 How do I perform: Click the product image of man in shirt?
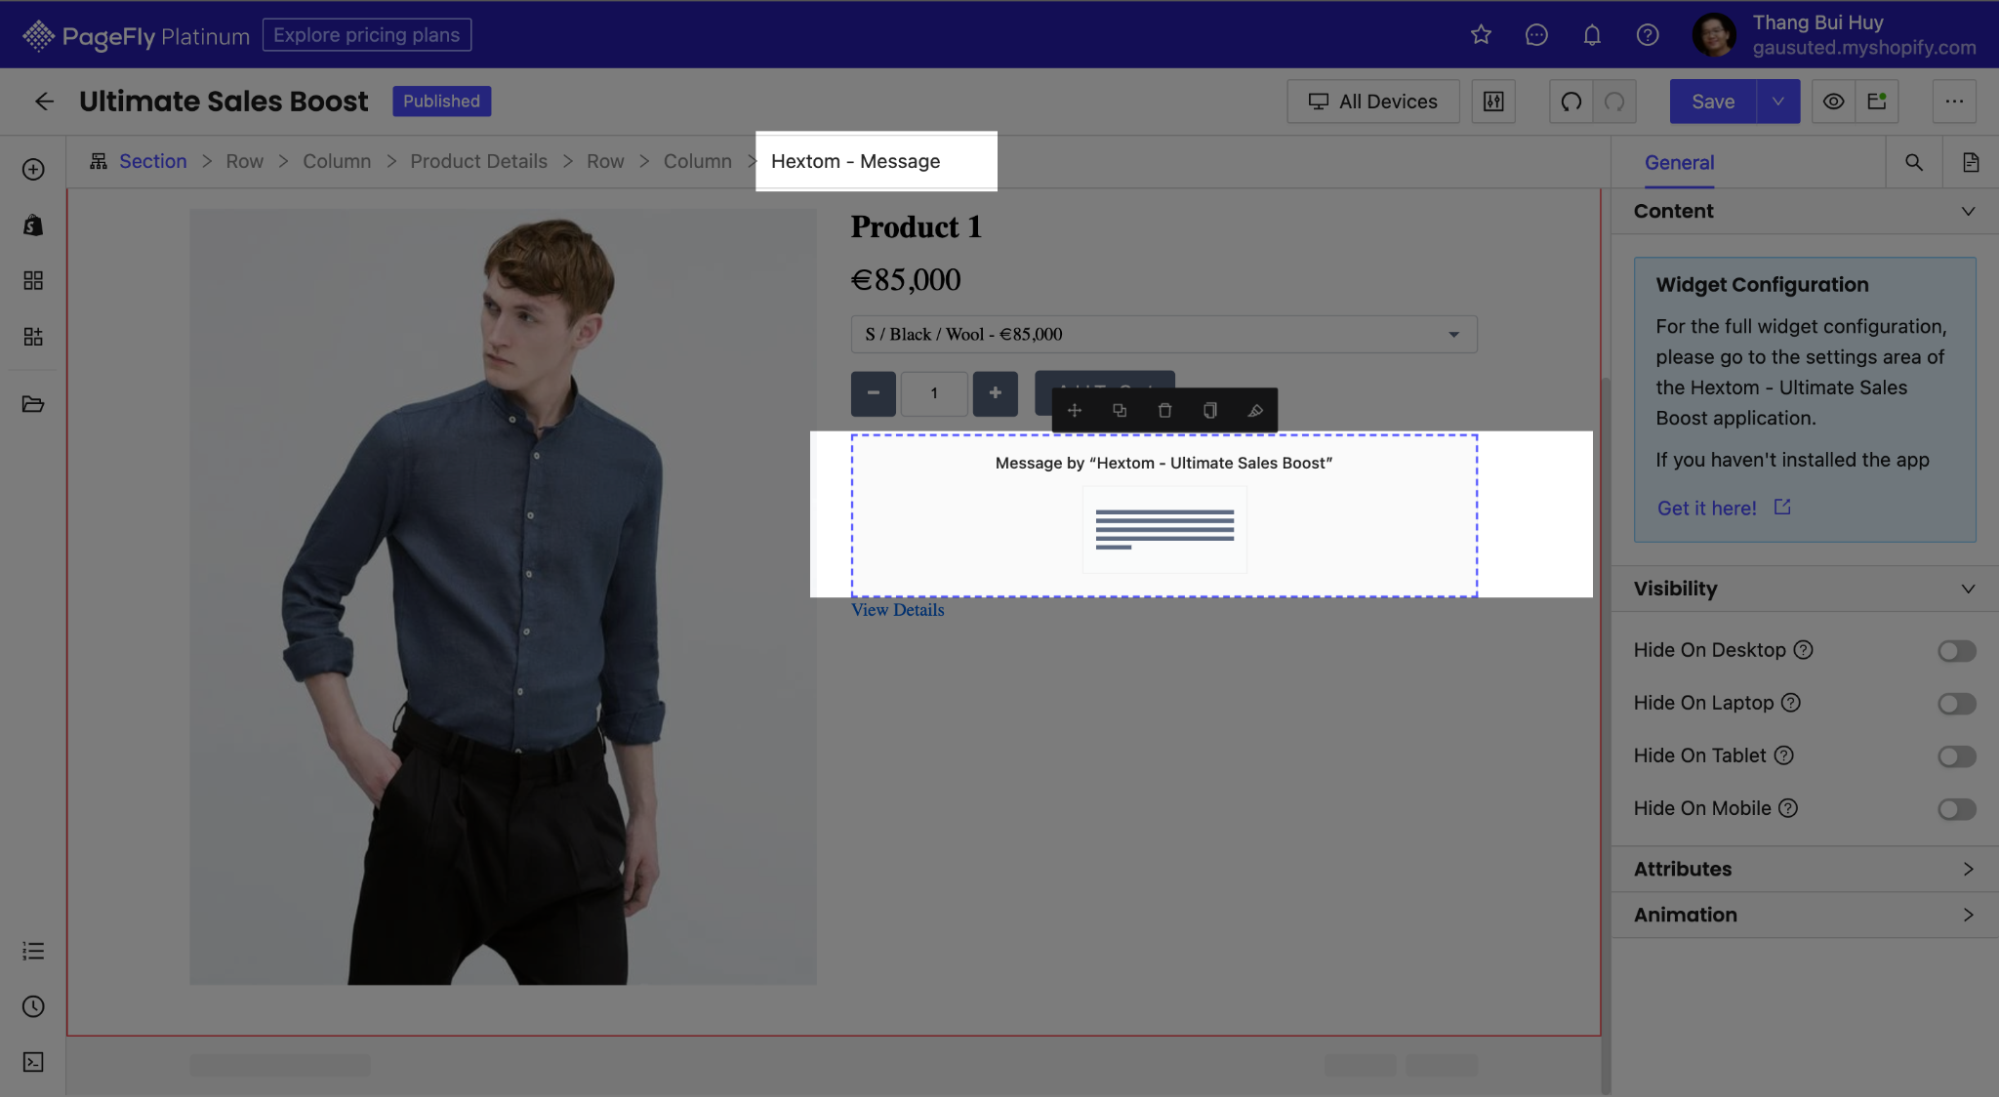pos(503,597)
